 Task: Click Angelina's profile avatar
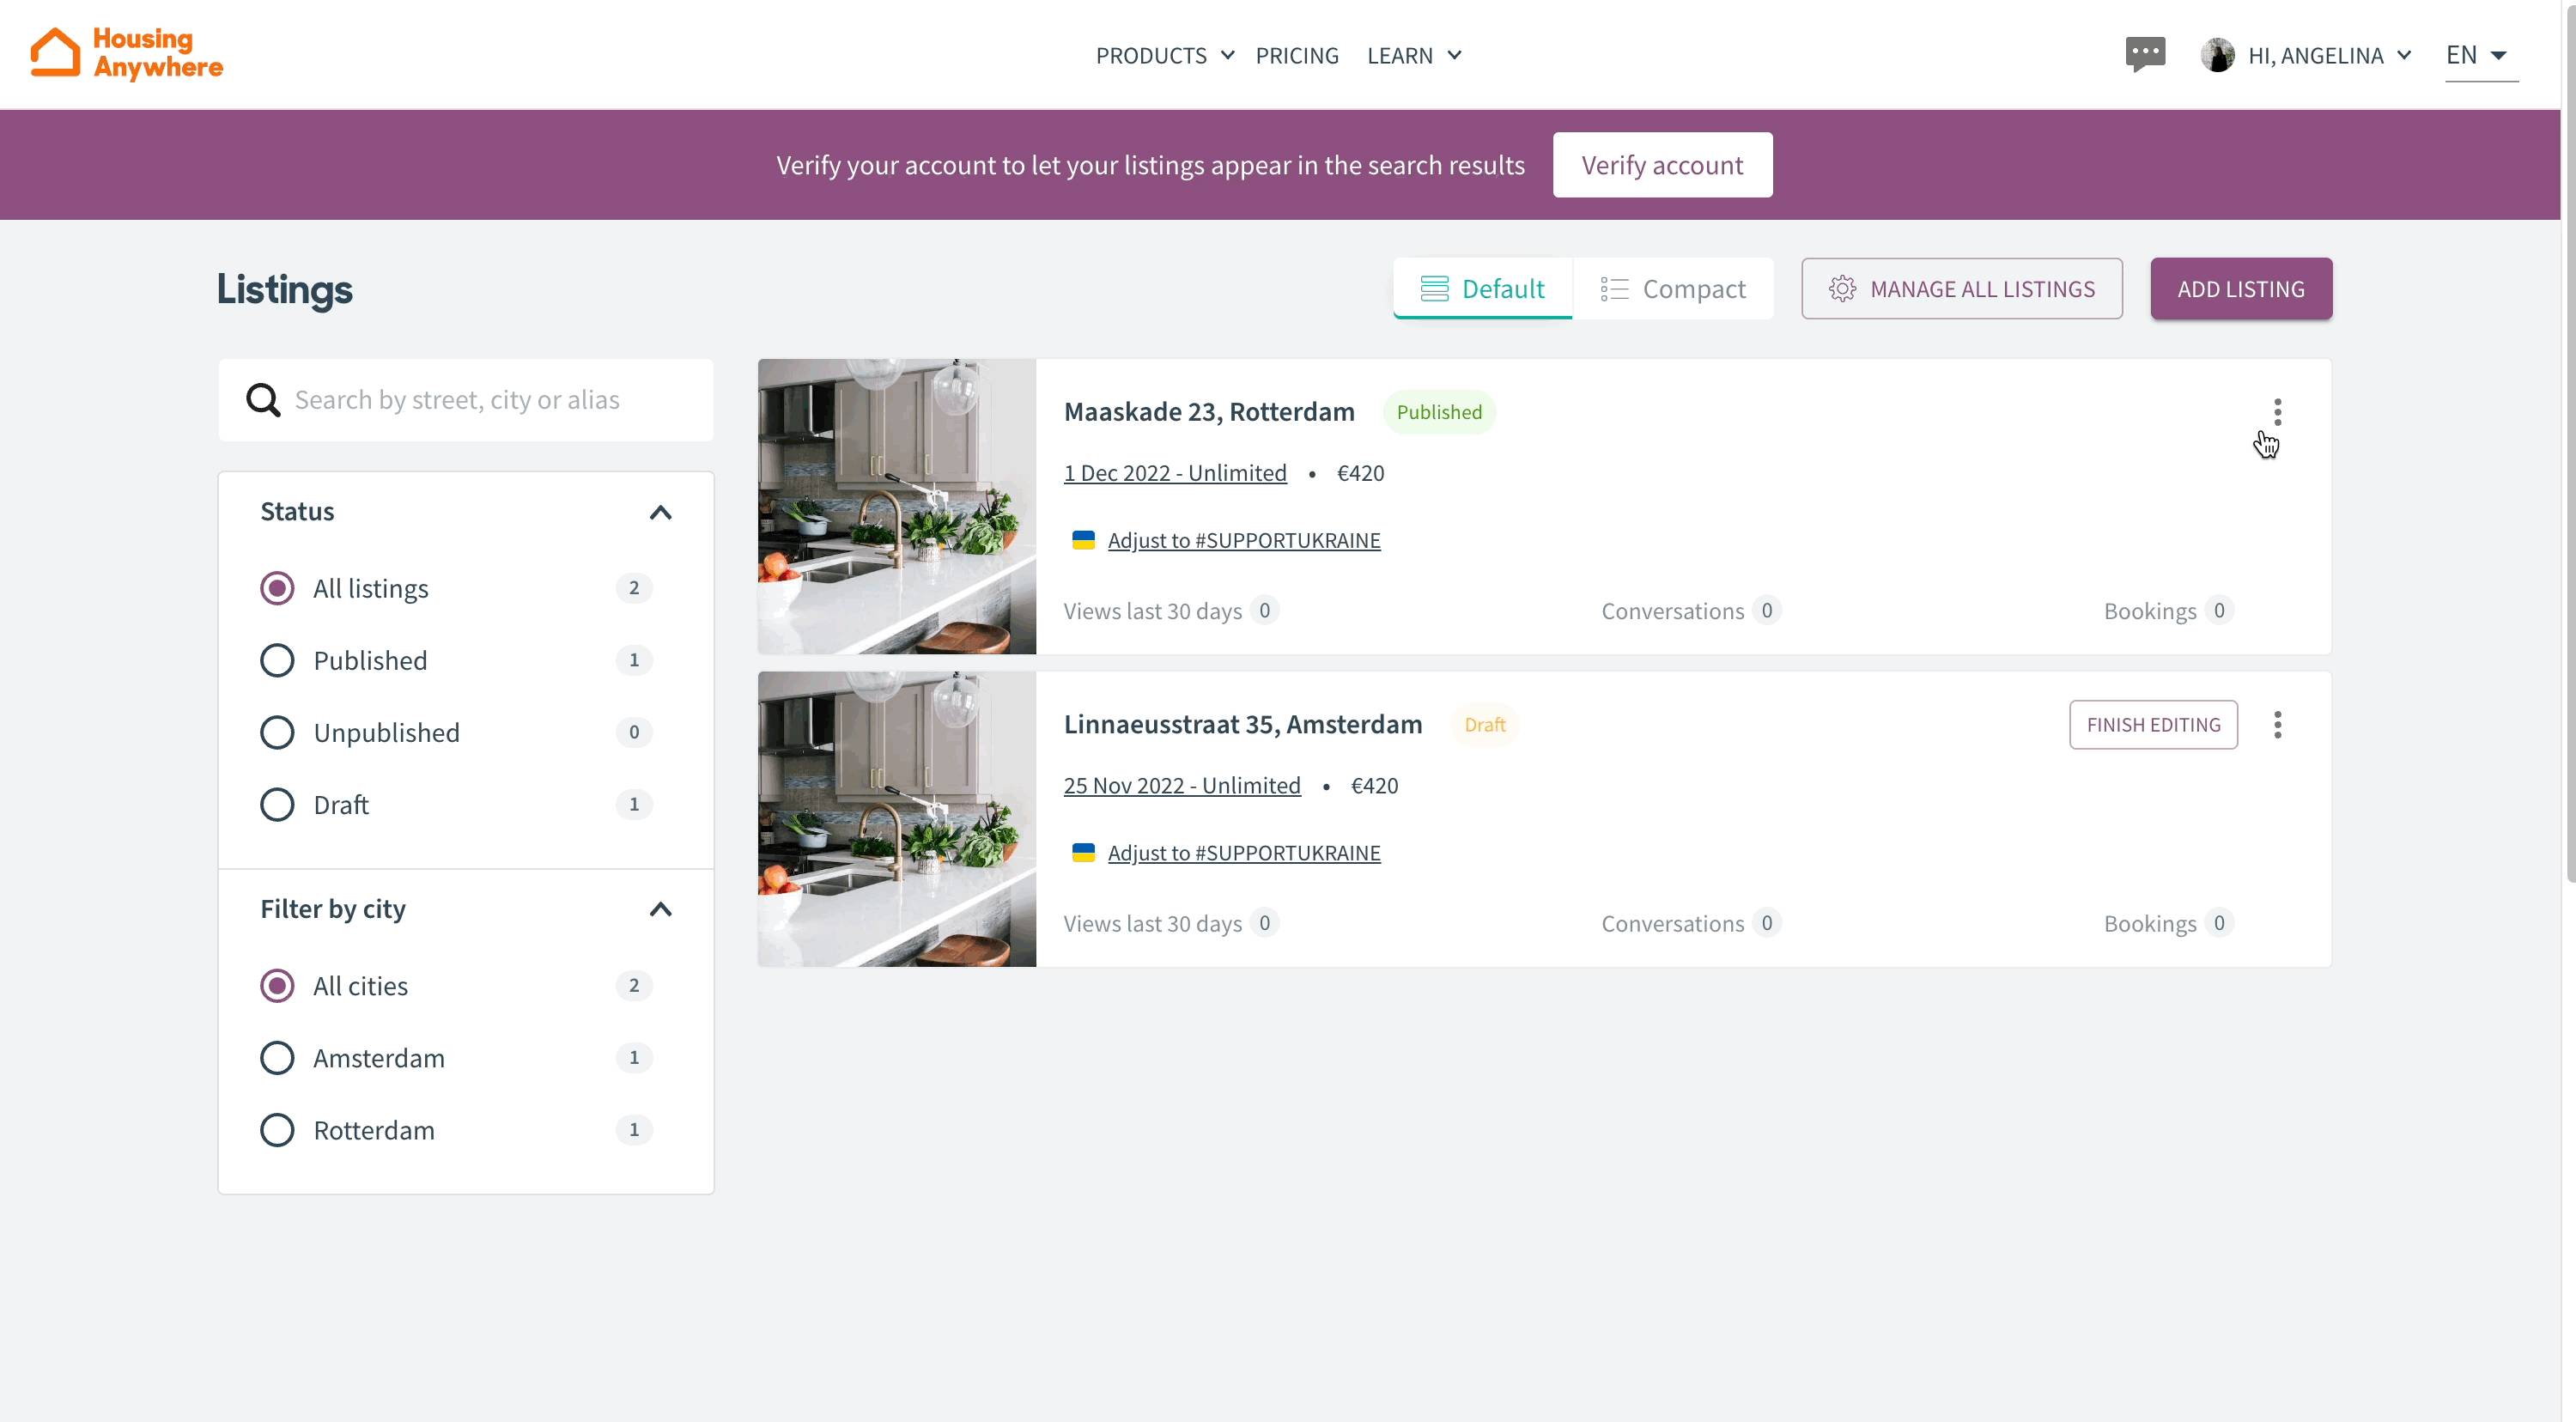tap(2217, 55)
